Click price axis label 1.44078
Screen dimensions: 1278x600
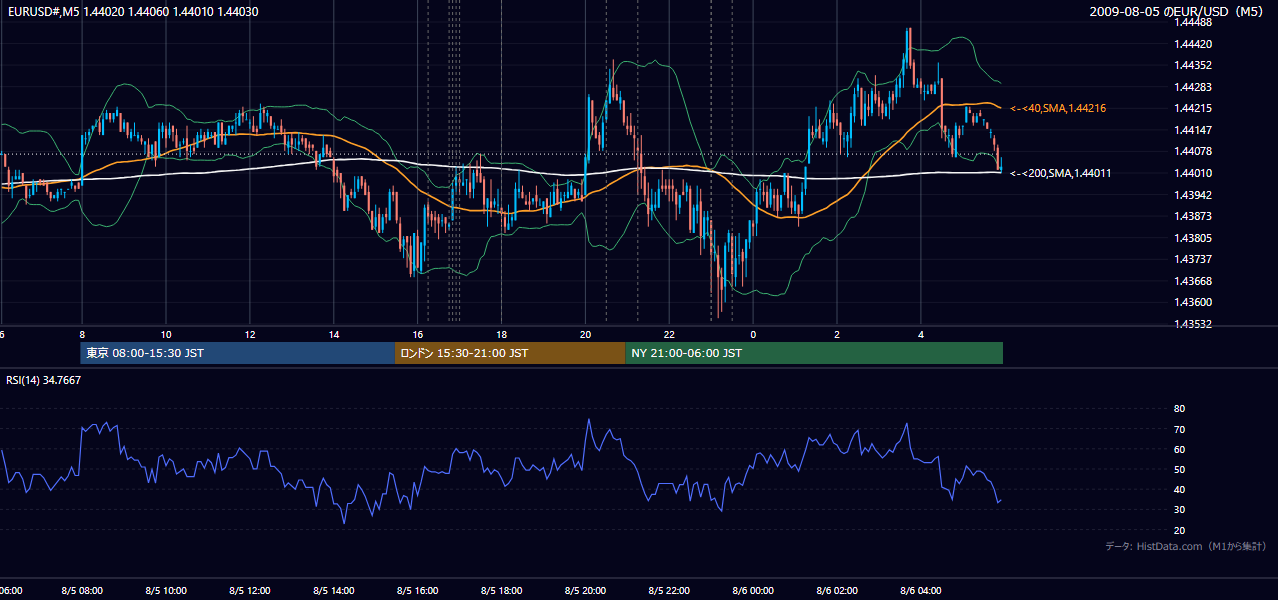click(x=1193, y=152)
